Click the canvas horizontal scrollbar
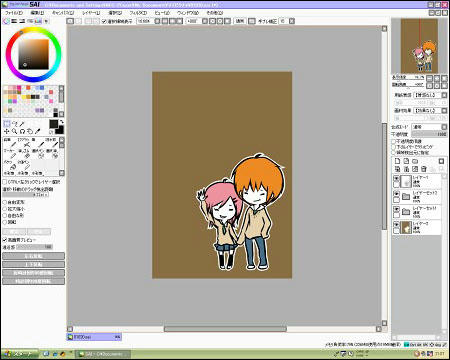This screenshot has width=450, height=360. pyautogui.click(x=225, y=329)
